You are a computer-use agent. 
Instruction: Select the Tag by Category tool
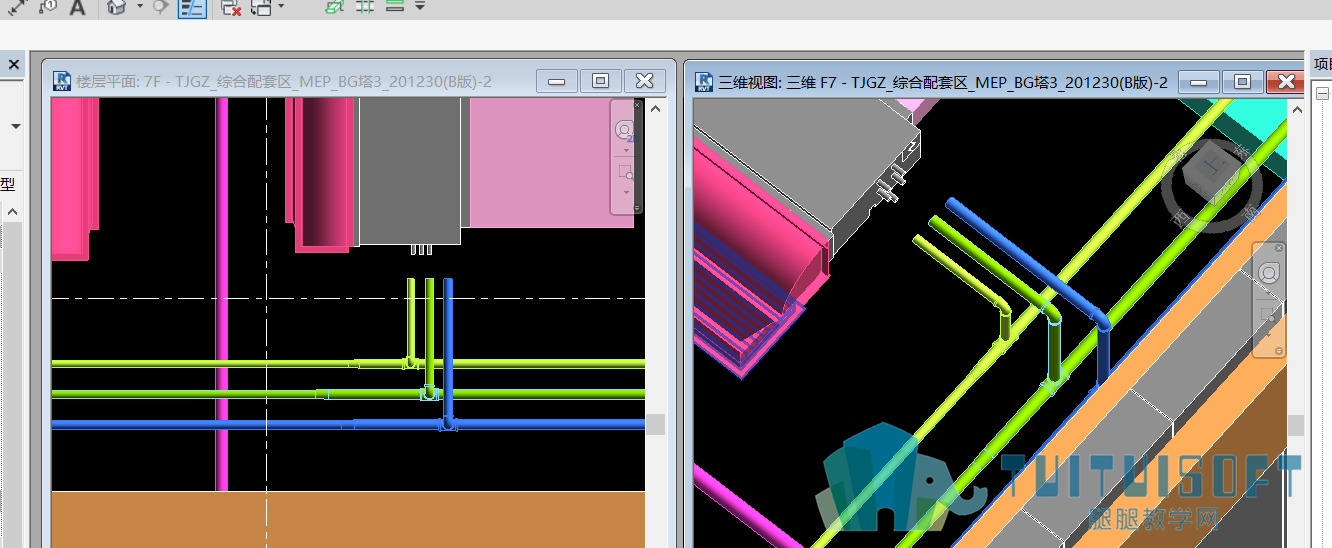[48, 6]
